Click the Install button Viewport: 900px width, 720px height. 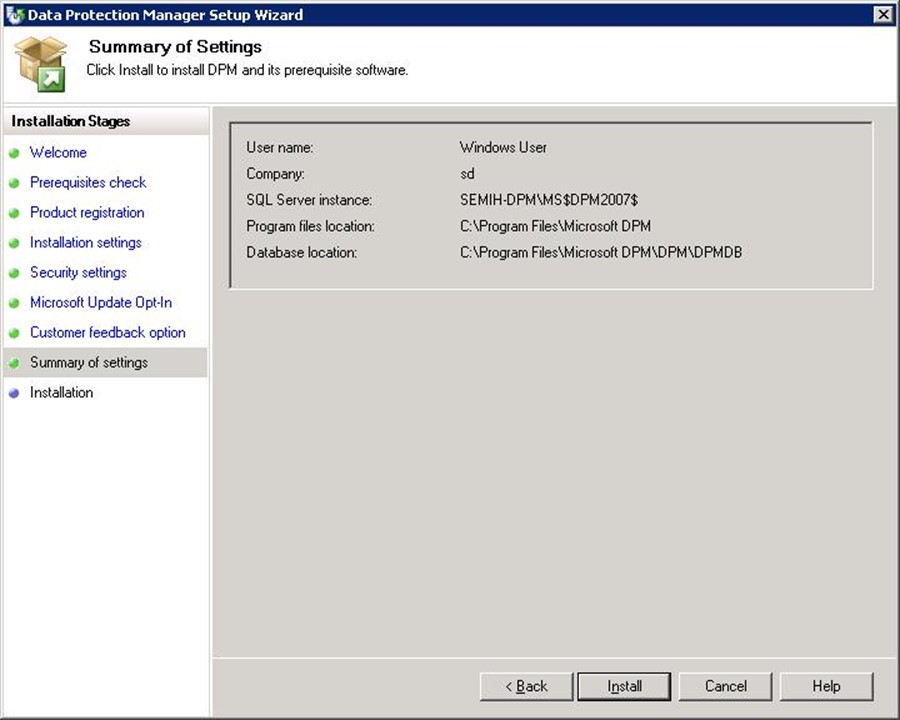(625, 686)
